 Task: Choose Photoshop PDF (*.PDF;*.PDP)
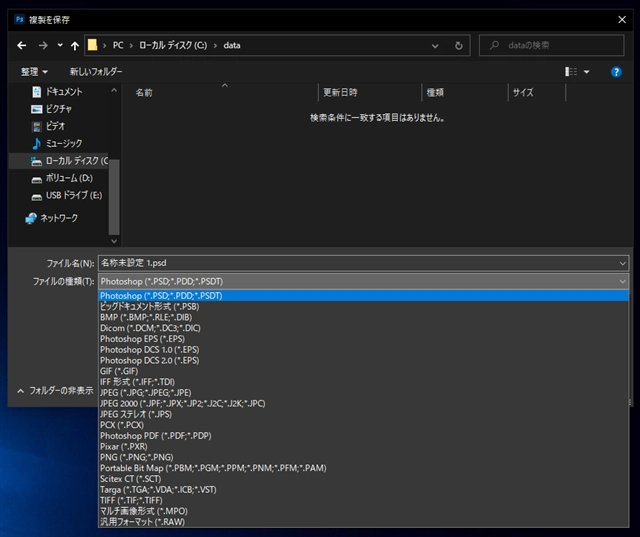[x=363, y=436]
